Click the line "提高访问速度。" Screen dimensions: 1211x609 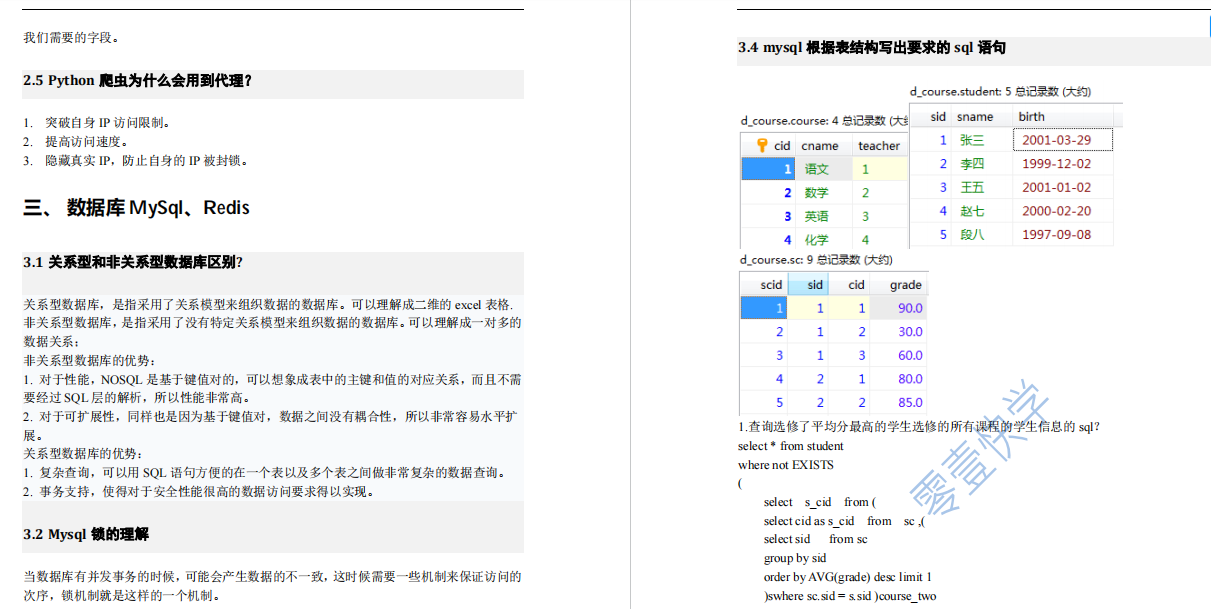coord(87,142)
